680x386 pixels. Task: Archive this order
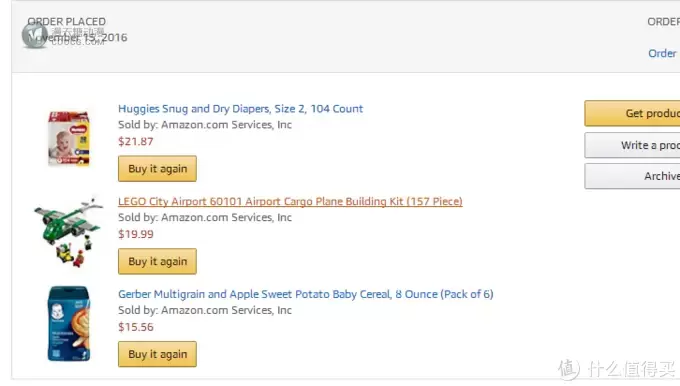click(x=632, y=176)
